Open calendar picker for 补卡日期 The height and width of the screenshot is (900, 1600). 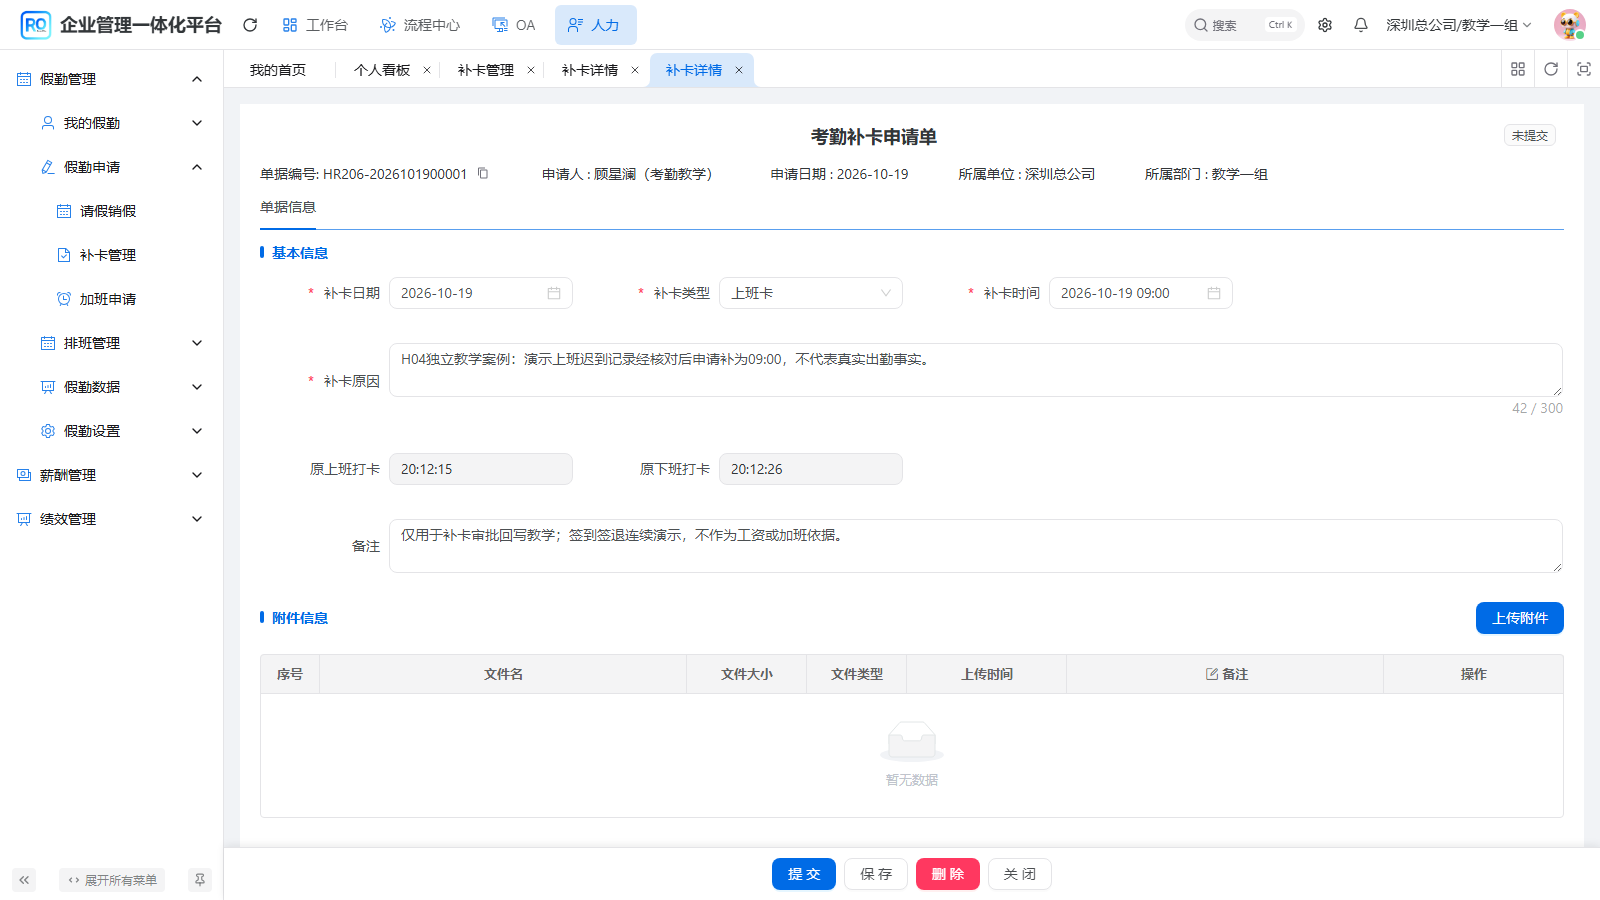tap(554, 293)
